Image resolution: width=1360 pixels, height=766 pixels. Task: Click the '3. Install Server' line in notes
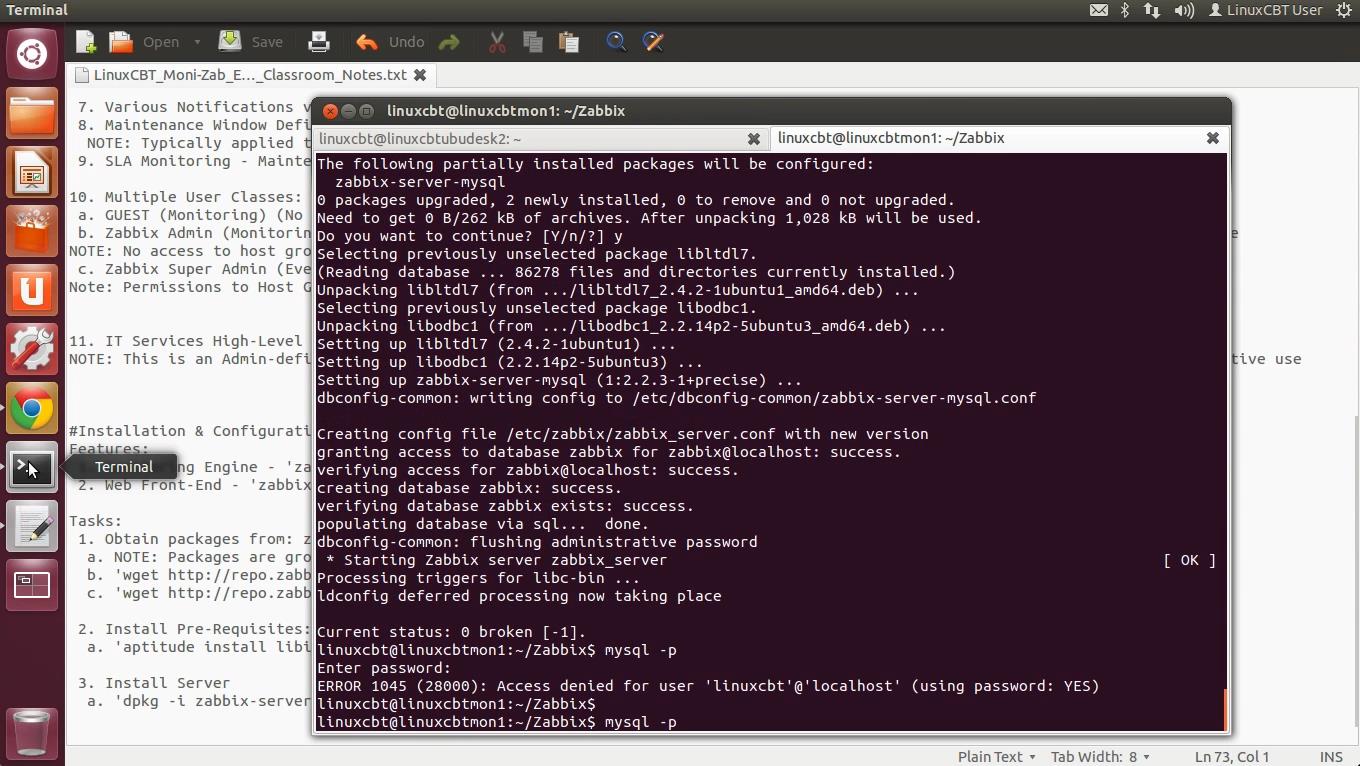coord(154,683)
